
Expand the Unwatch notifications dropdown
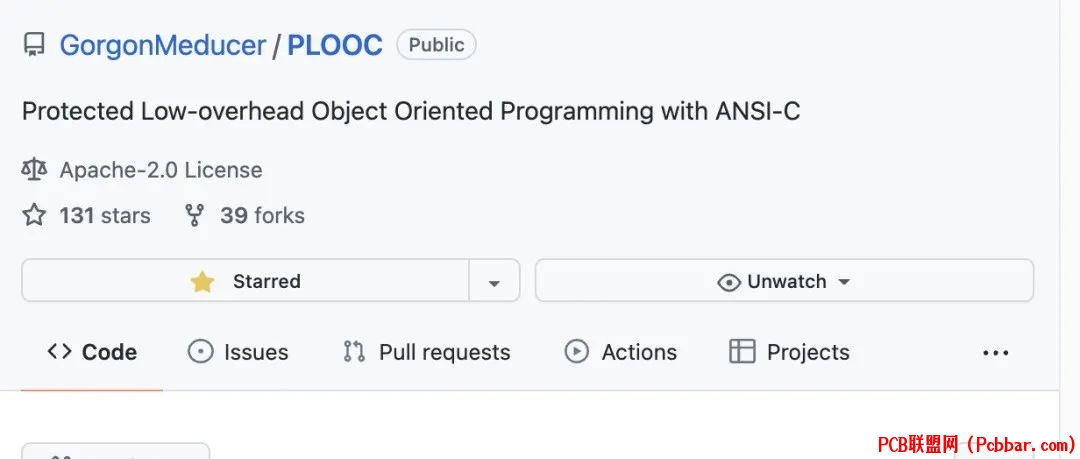(785, 280)
